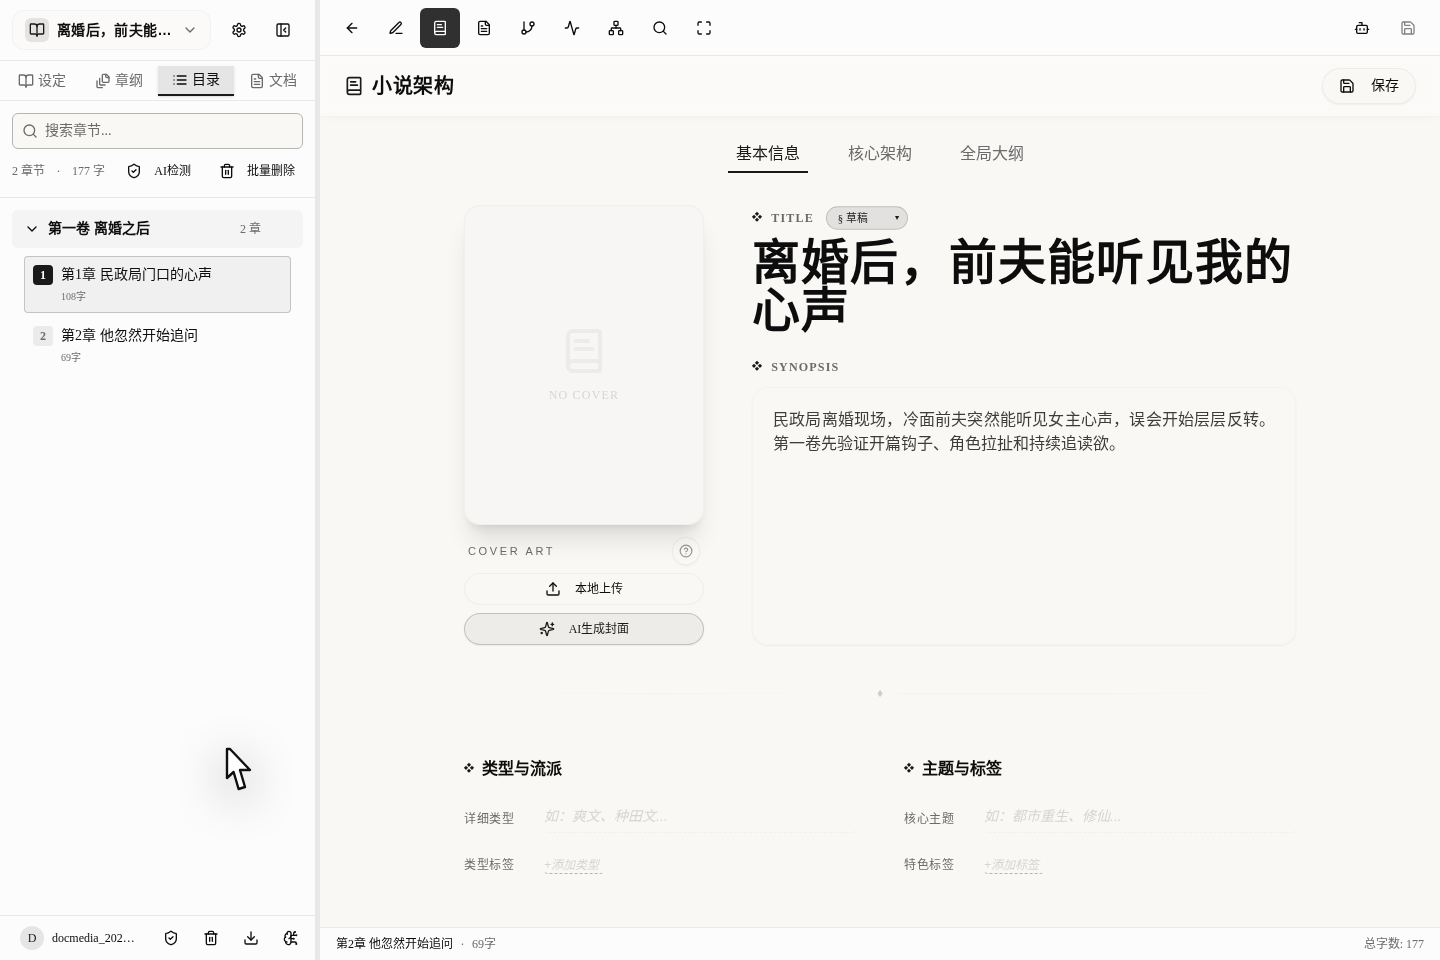Open the document notes icon in top toolbar
Screen dimensions: 1440x960
484,28
